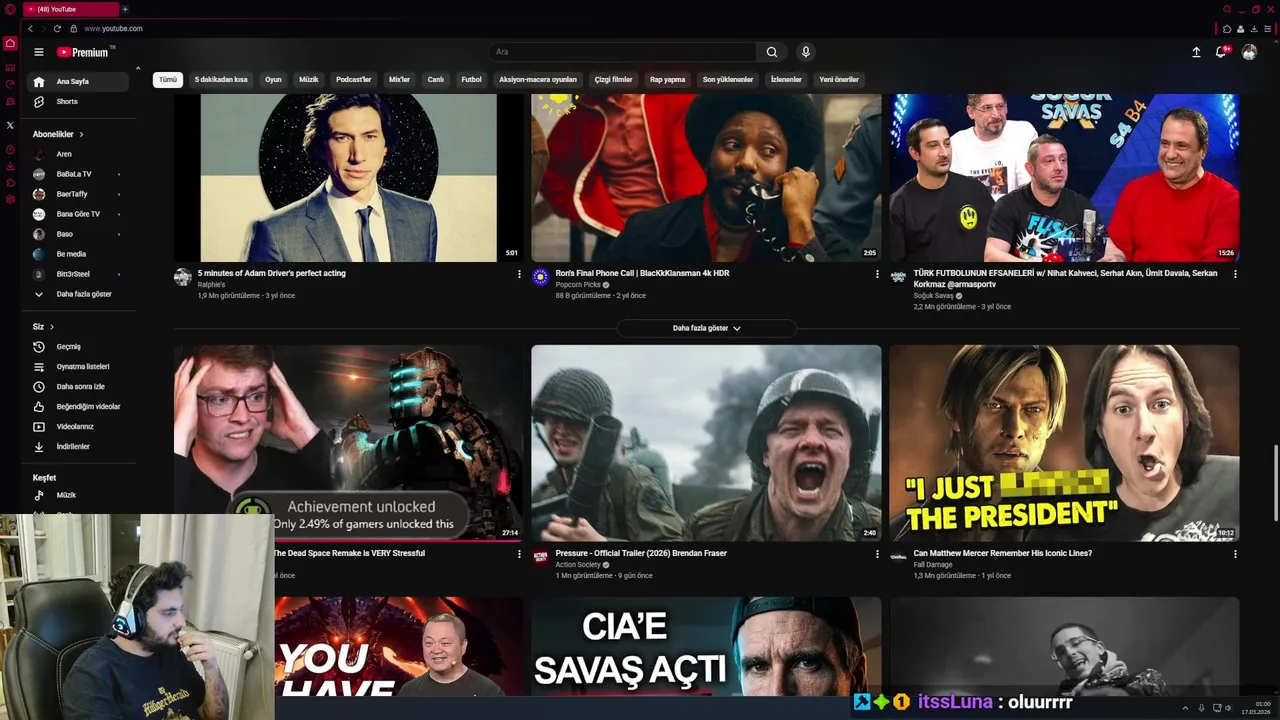Viewport: 1280px width, 720px height.
Task: Open options for Adam Driver video
Action: pyautogui.click(x=519, y=274)
